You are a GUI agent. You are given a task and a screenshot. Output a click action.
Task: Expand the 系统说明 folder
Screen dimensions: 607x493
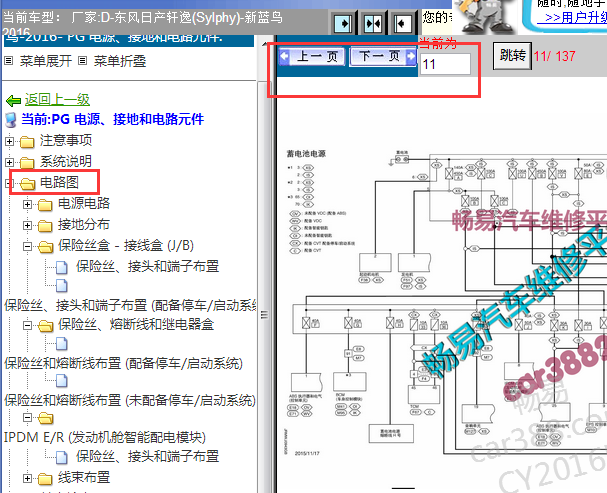tap(10, 162)
